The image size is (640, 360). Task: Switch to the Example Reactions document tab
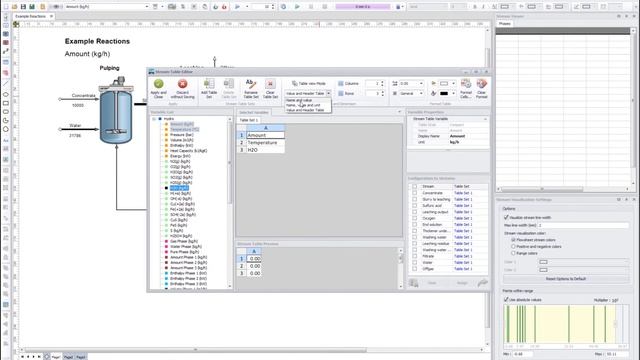[33, 16]
